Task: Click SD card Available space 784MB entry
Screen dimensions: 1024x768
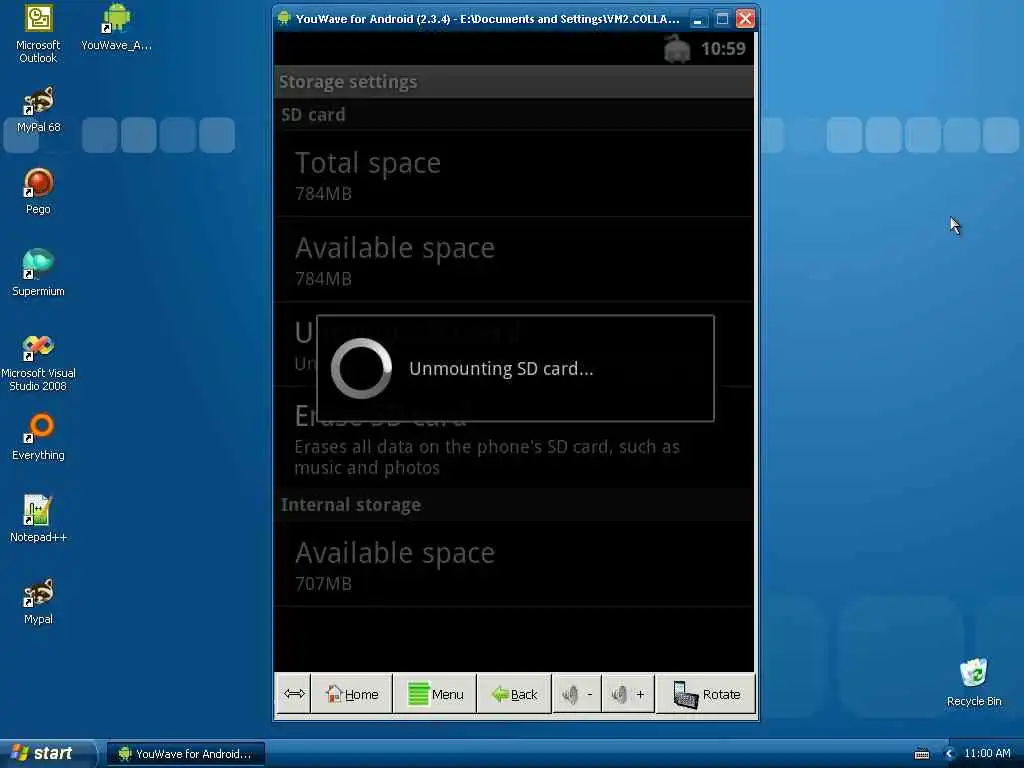Action: click(514, 260)
